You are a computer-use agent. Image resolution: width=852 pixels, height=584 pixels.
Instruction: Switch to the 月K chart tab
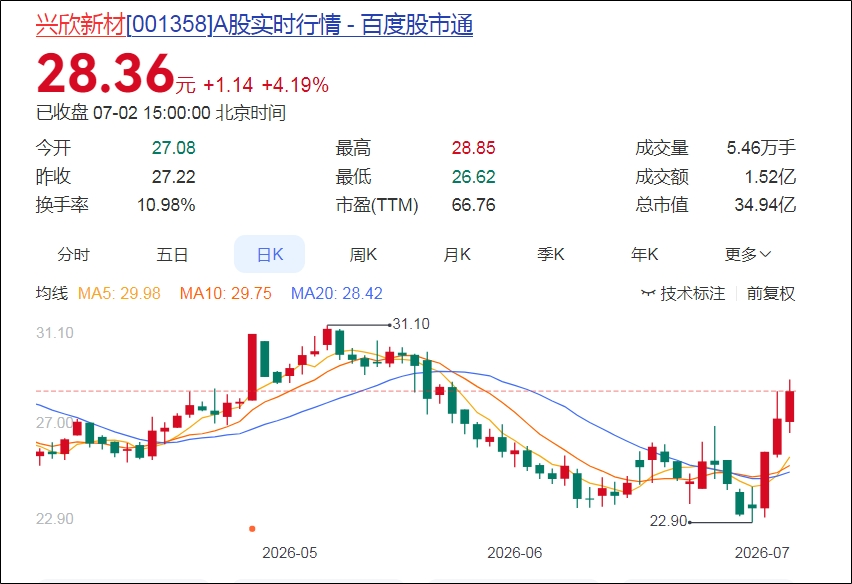(457, 254)
